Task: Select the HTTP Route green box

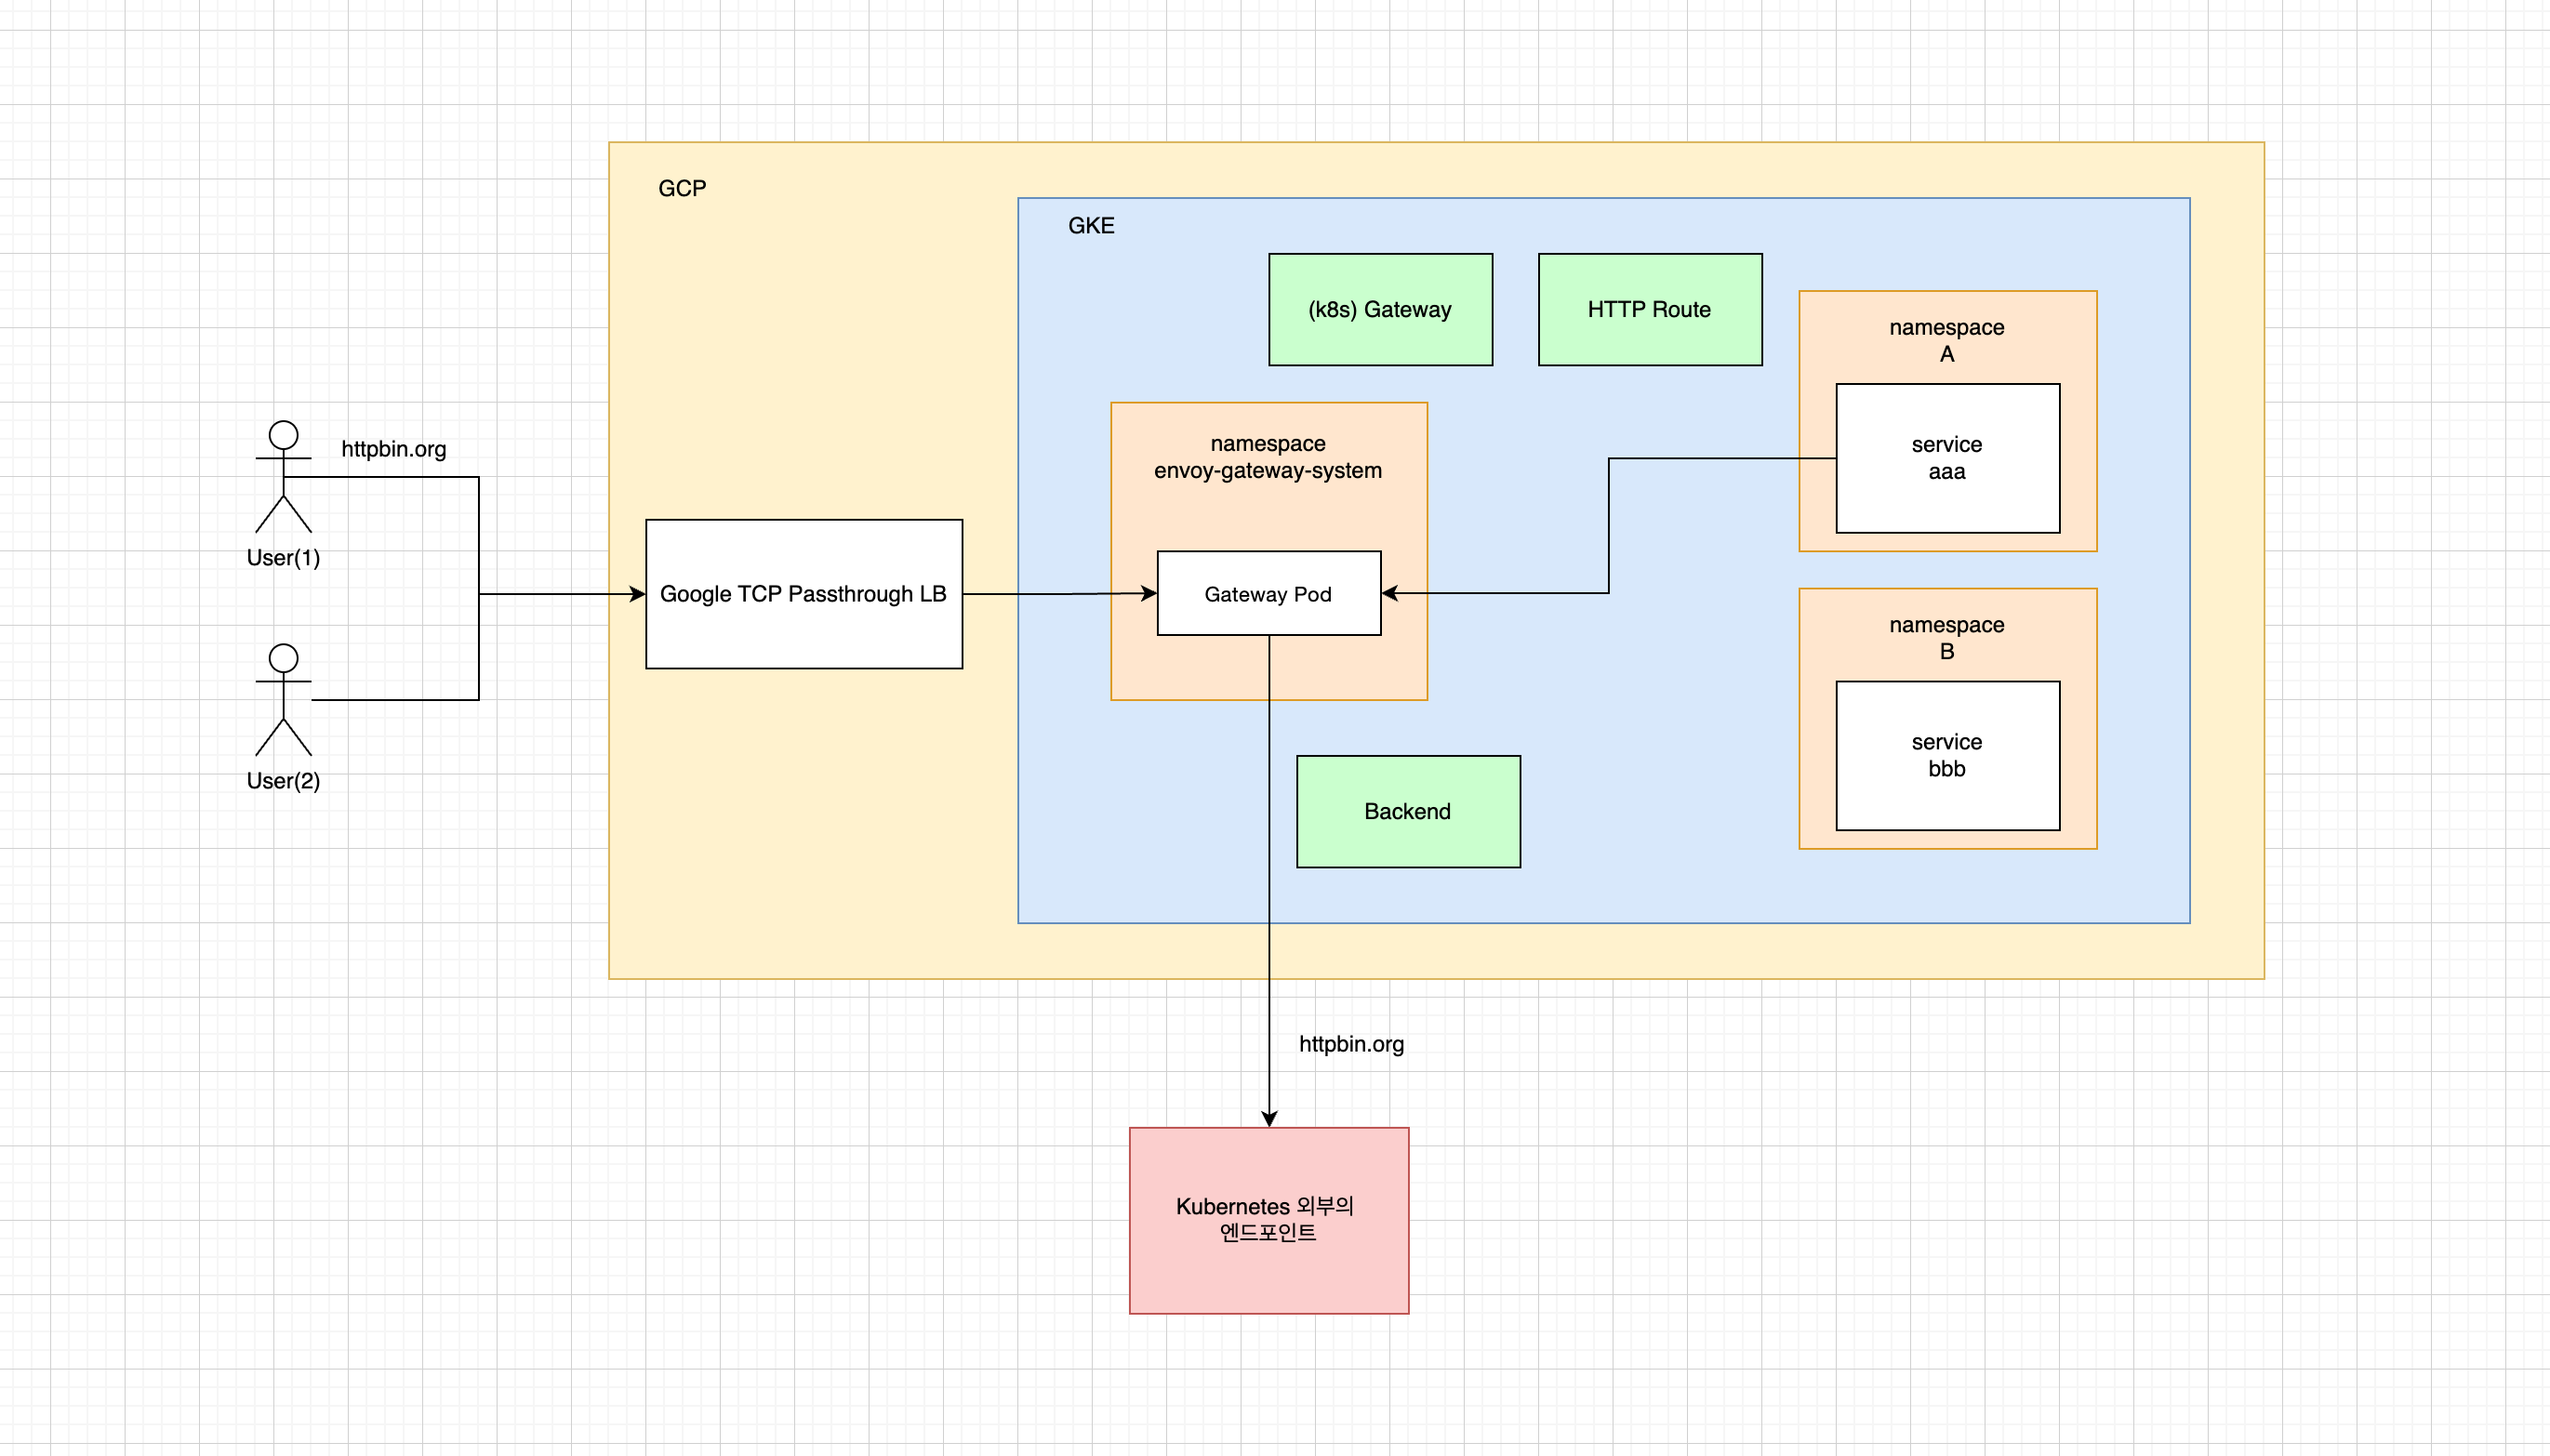Action: (1649, 310)
